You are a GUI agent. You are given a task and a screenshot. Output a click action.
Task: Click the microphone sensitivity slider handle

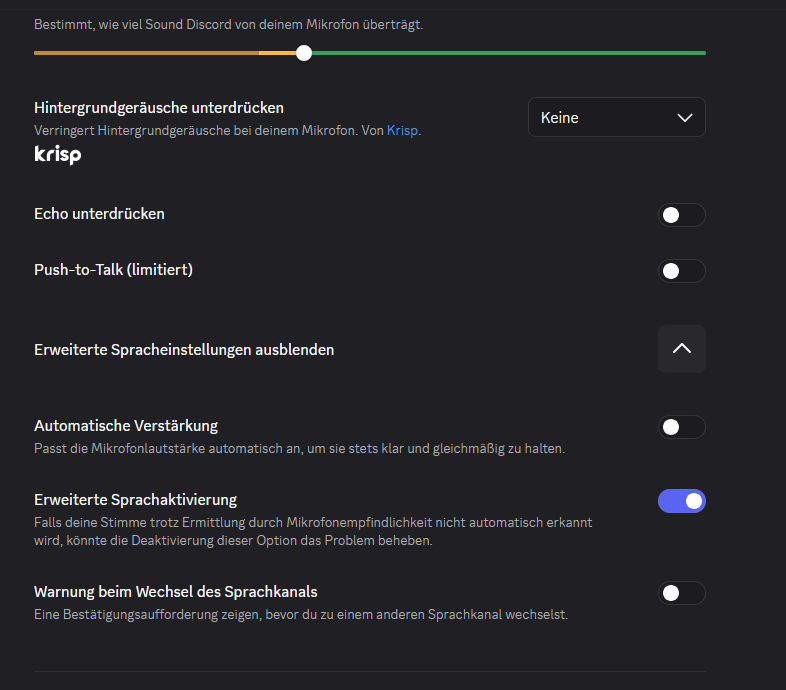coord(304,53)
